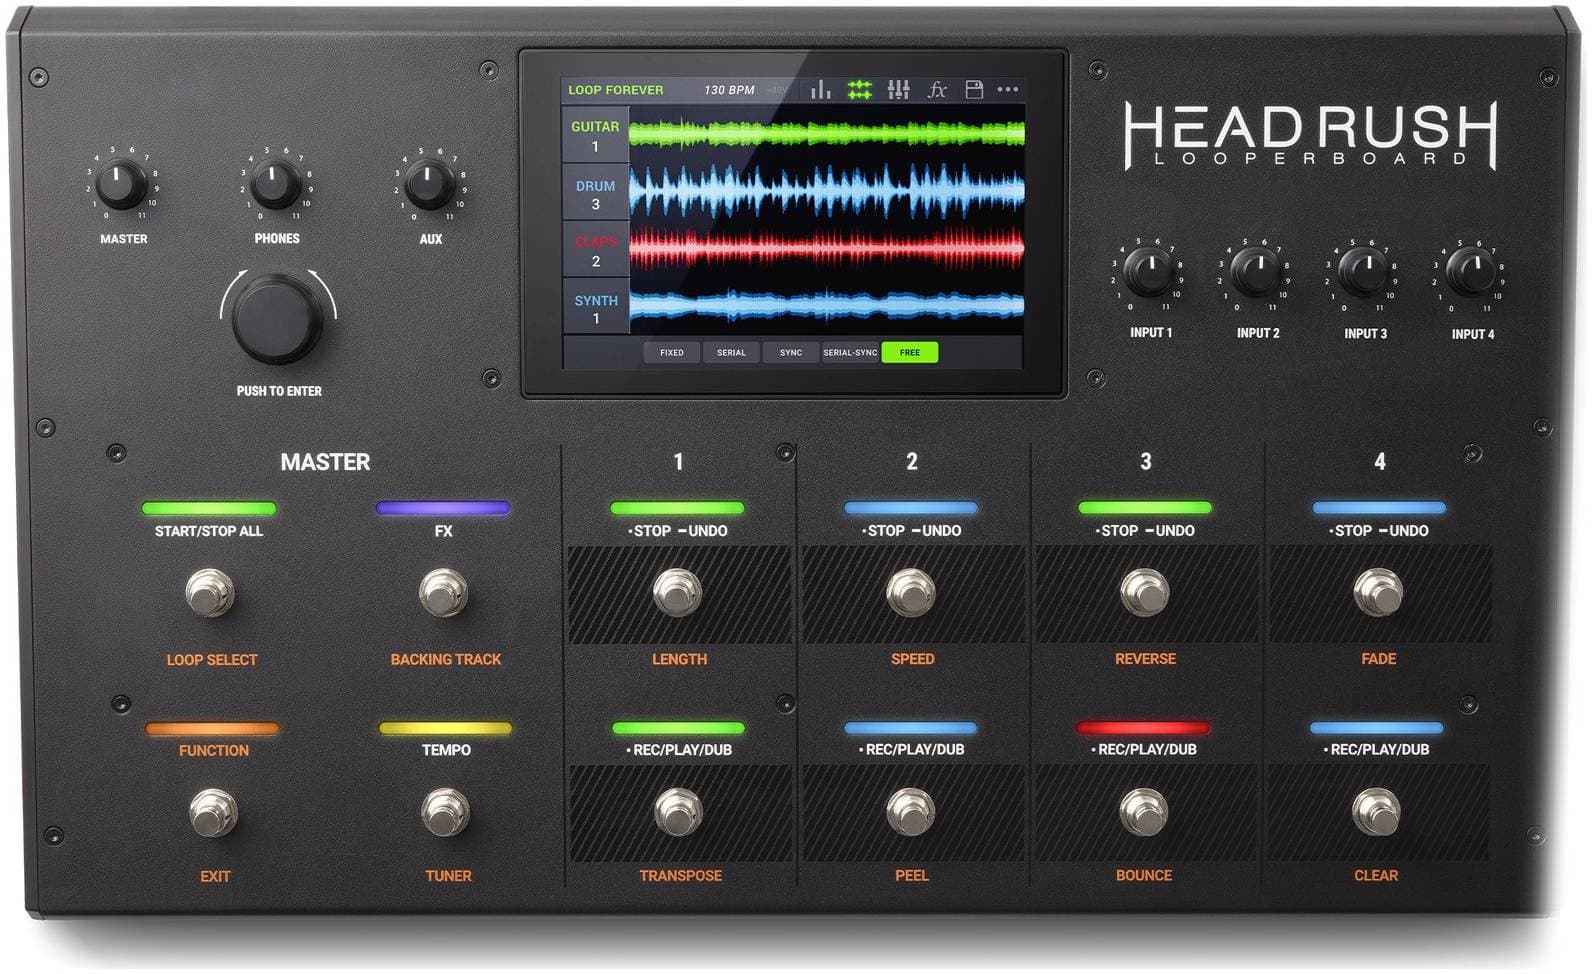The width and height of the screenshot is (1592, 974).
Task: Click the orange REVERSE label
Action: [x=1146, y=659]
